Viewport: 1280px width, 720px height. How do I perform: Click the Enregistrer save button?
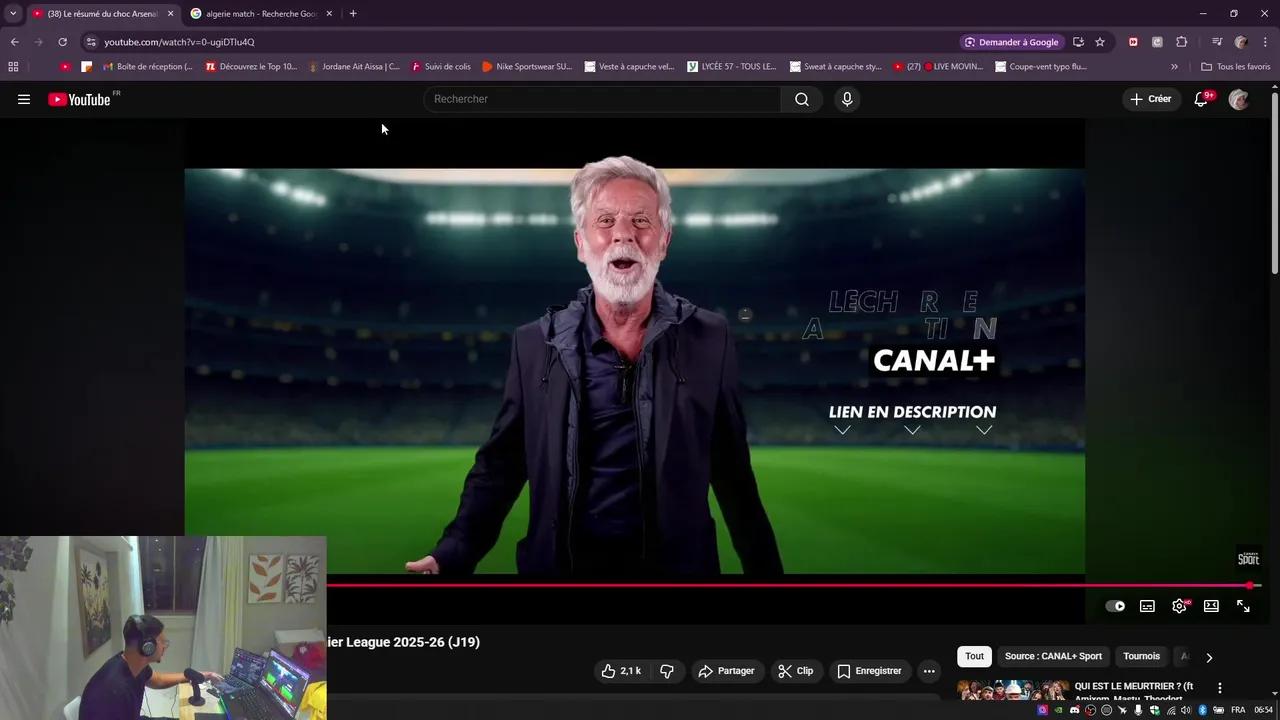point(869,671)
